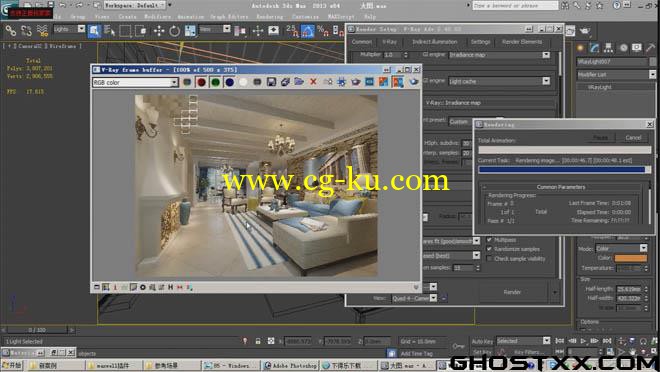Switch to the Settings tab in Render Setup
This screenshot has width=660, height=372.
click(480, 42)
